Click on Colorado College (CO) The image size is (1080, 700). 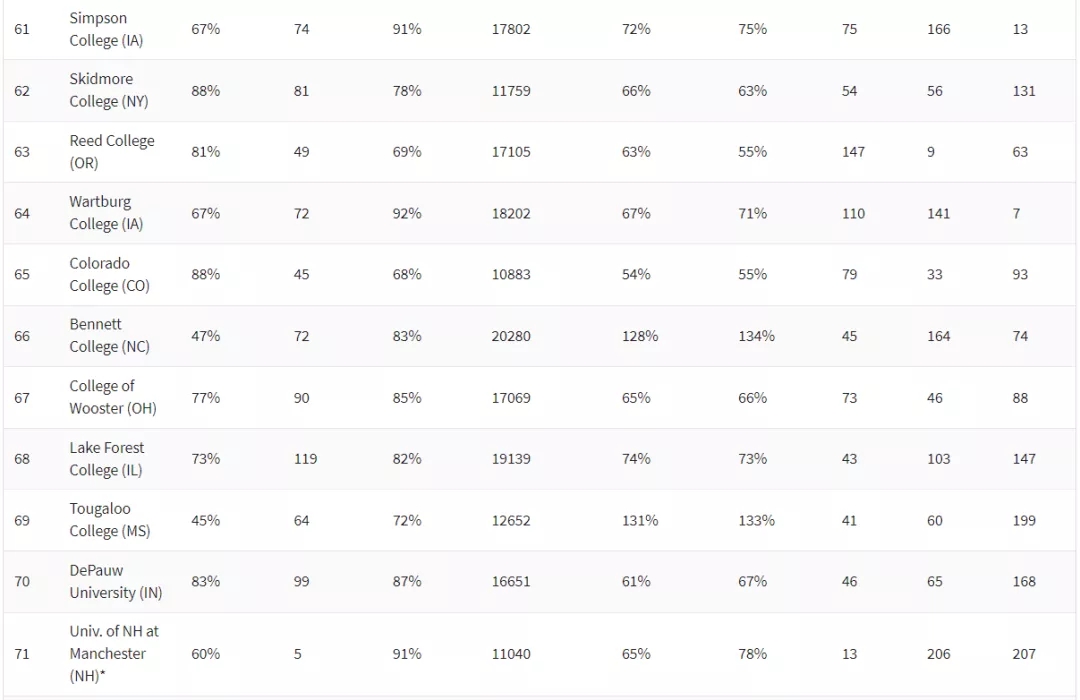(108, 274)
